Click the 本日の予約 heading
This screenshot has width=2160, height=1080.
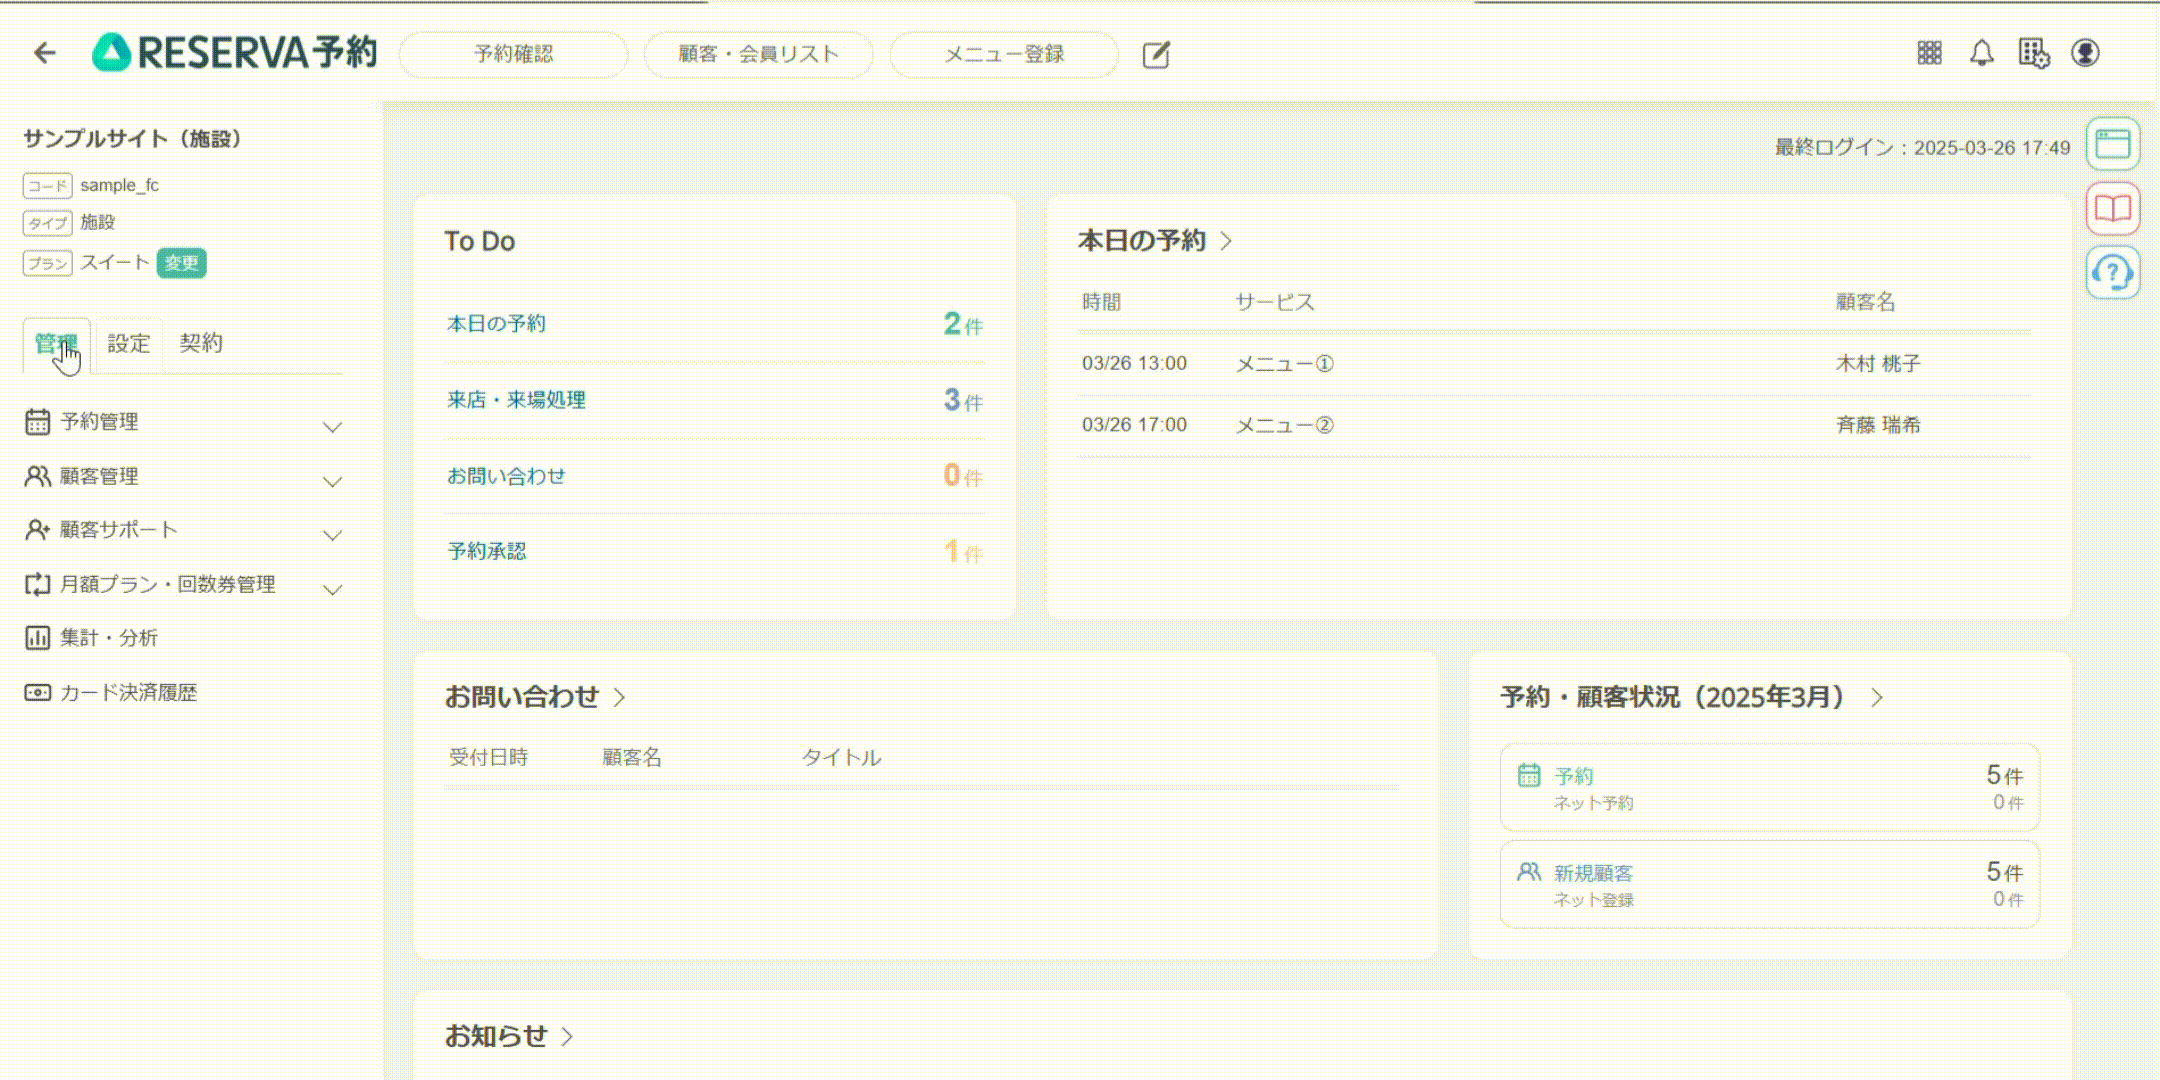point(1142,241)
